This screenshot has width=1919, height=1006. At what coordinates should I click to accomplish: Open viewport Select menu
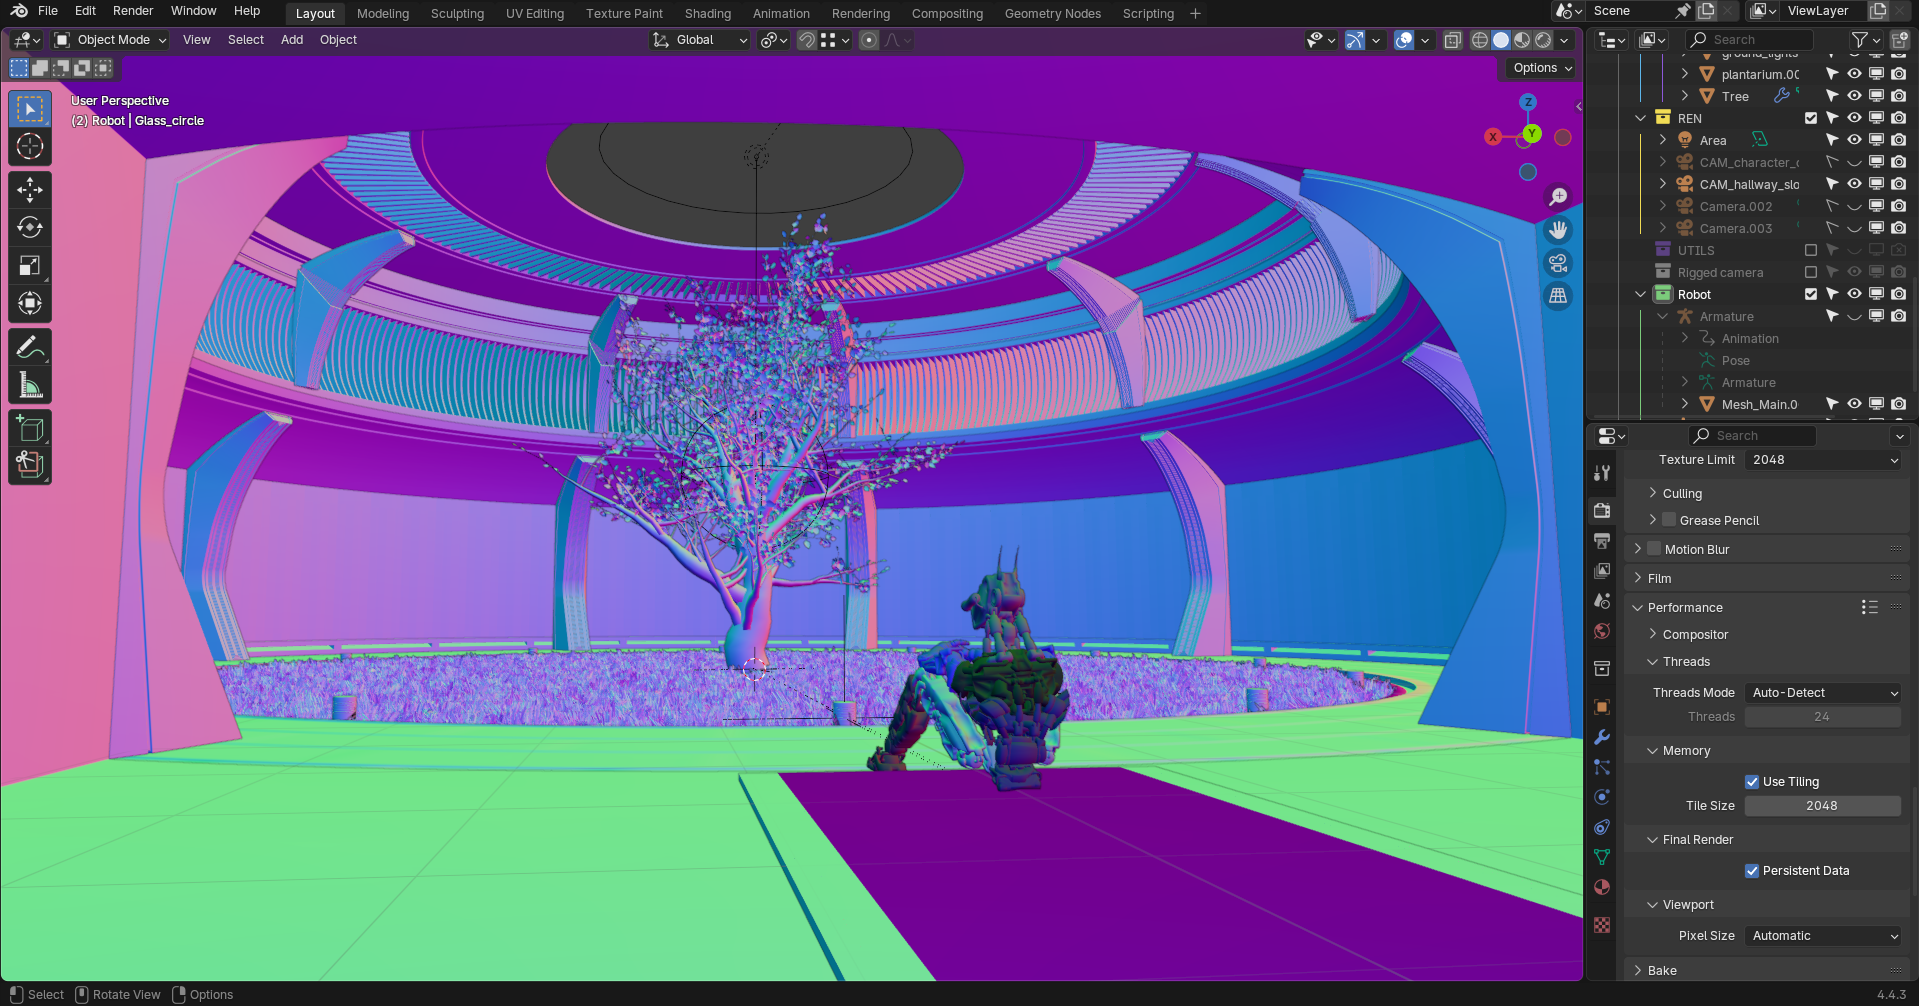point(246,40)
